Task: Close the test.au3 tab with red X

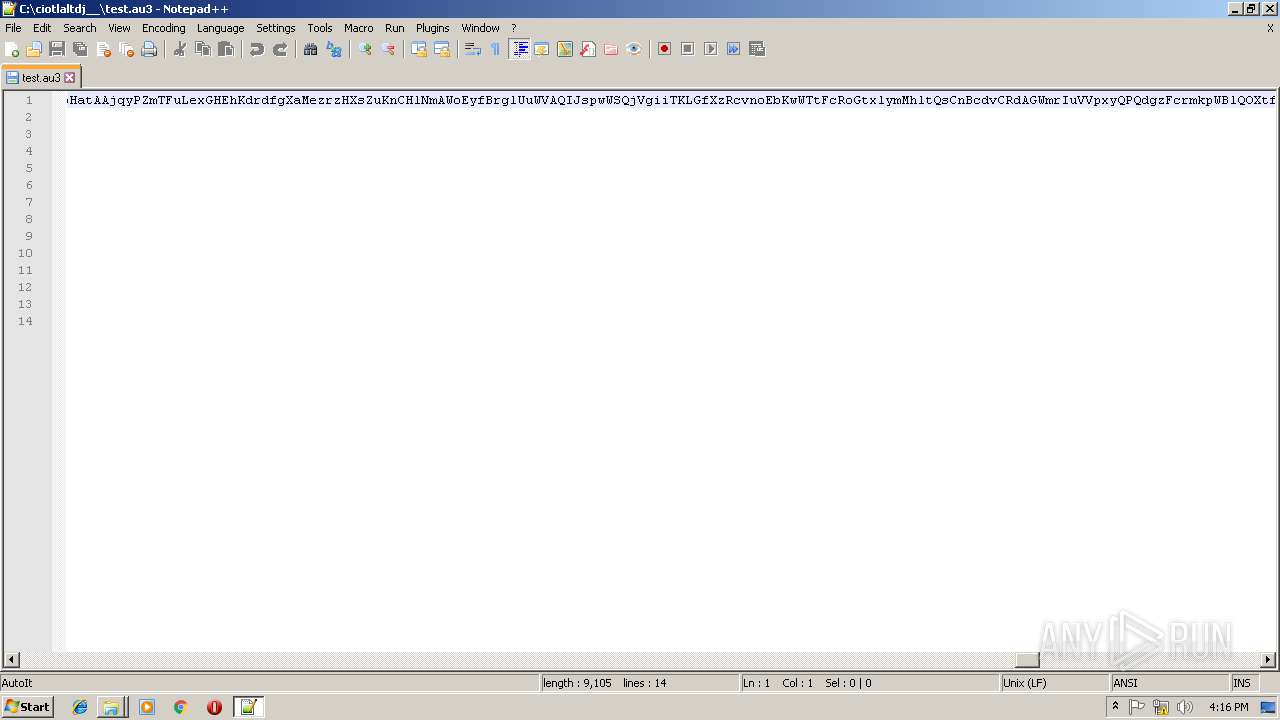Action: [x=70, y=77]
